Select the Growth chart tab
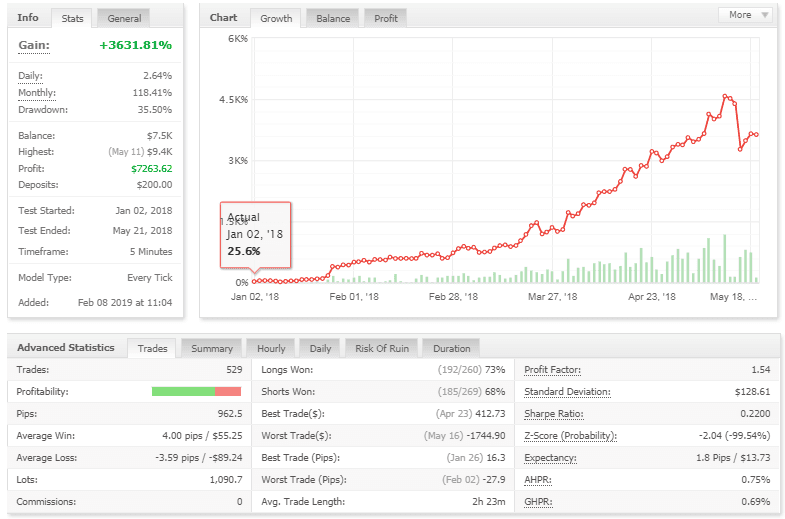 click(x=276, y=18)
